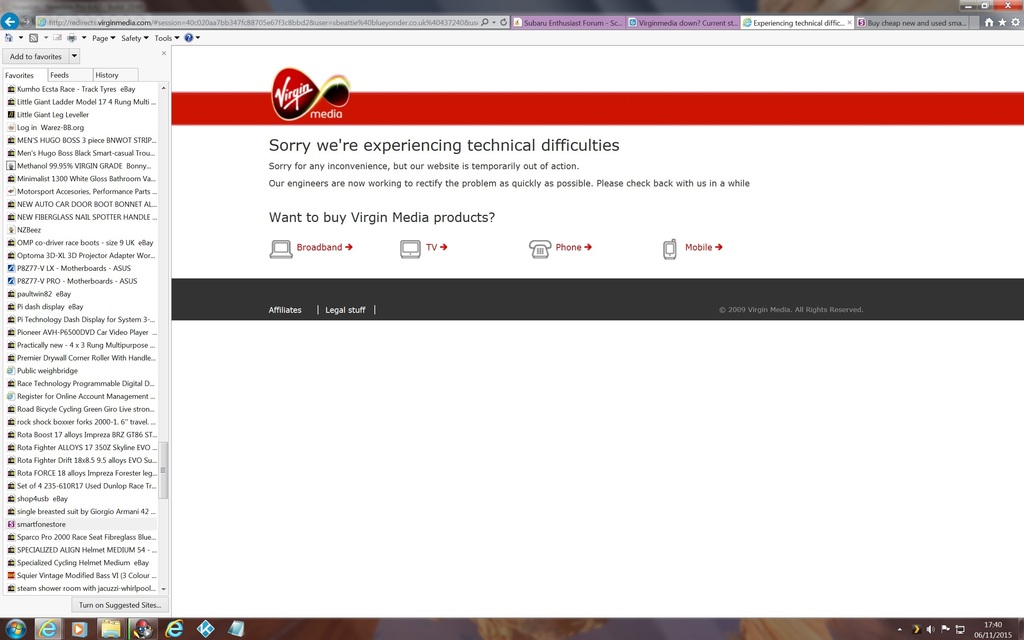Click the Read mail icon in command bar
This screenshot has width=1024, height=640.
(57, 38)
